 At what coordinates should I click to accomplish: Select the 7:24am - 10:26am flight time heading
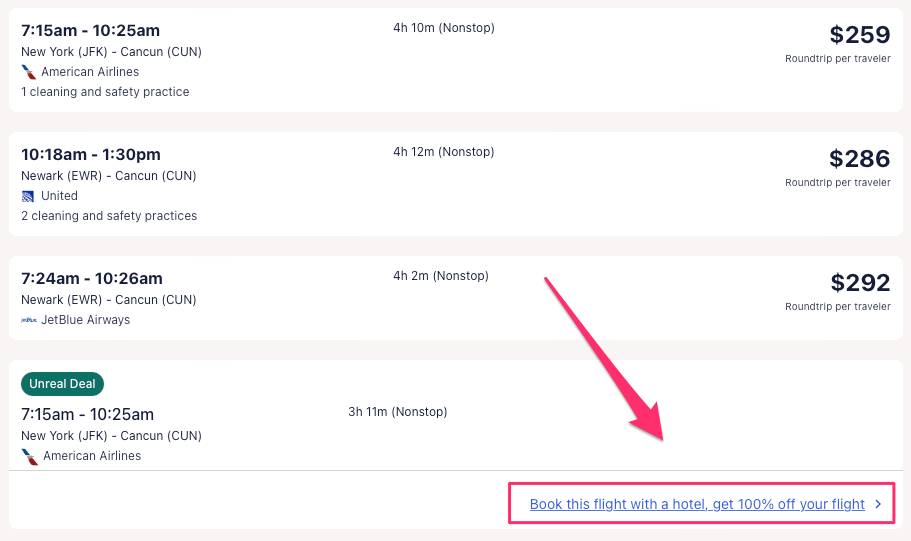click(92, 278)
